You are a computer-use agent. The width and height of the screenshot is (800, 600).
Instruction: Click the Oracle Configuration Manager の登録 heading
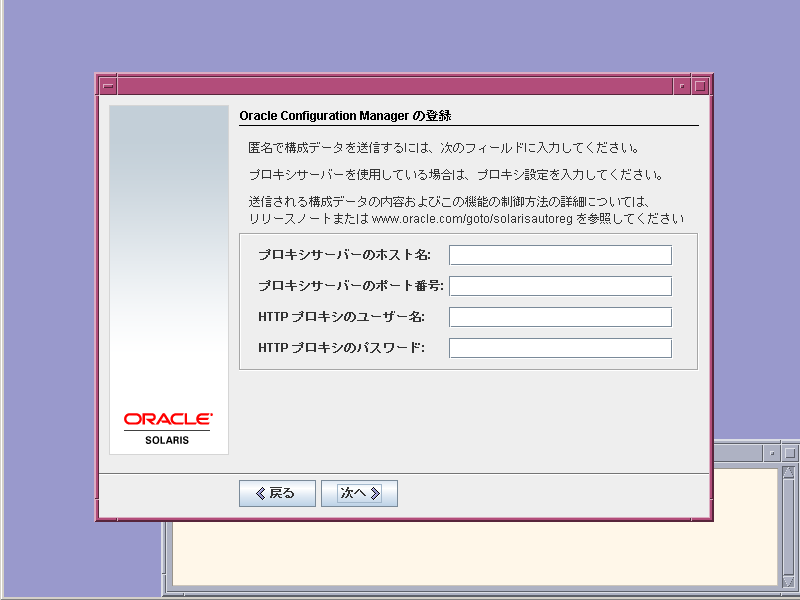pos(345,116)
